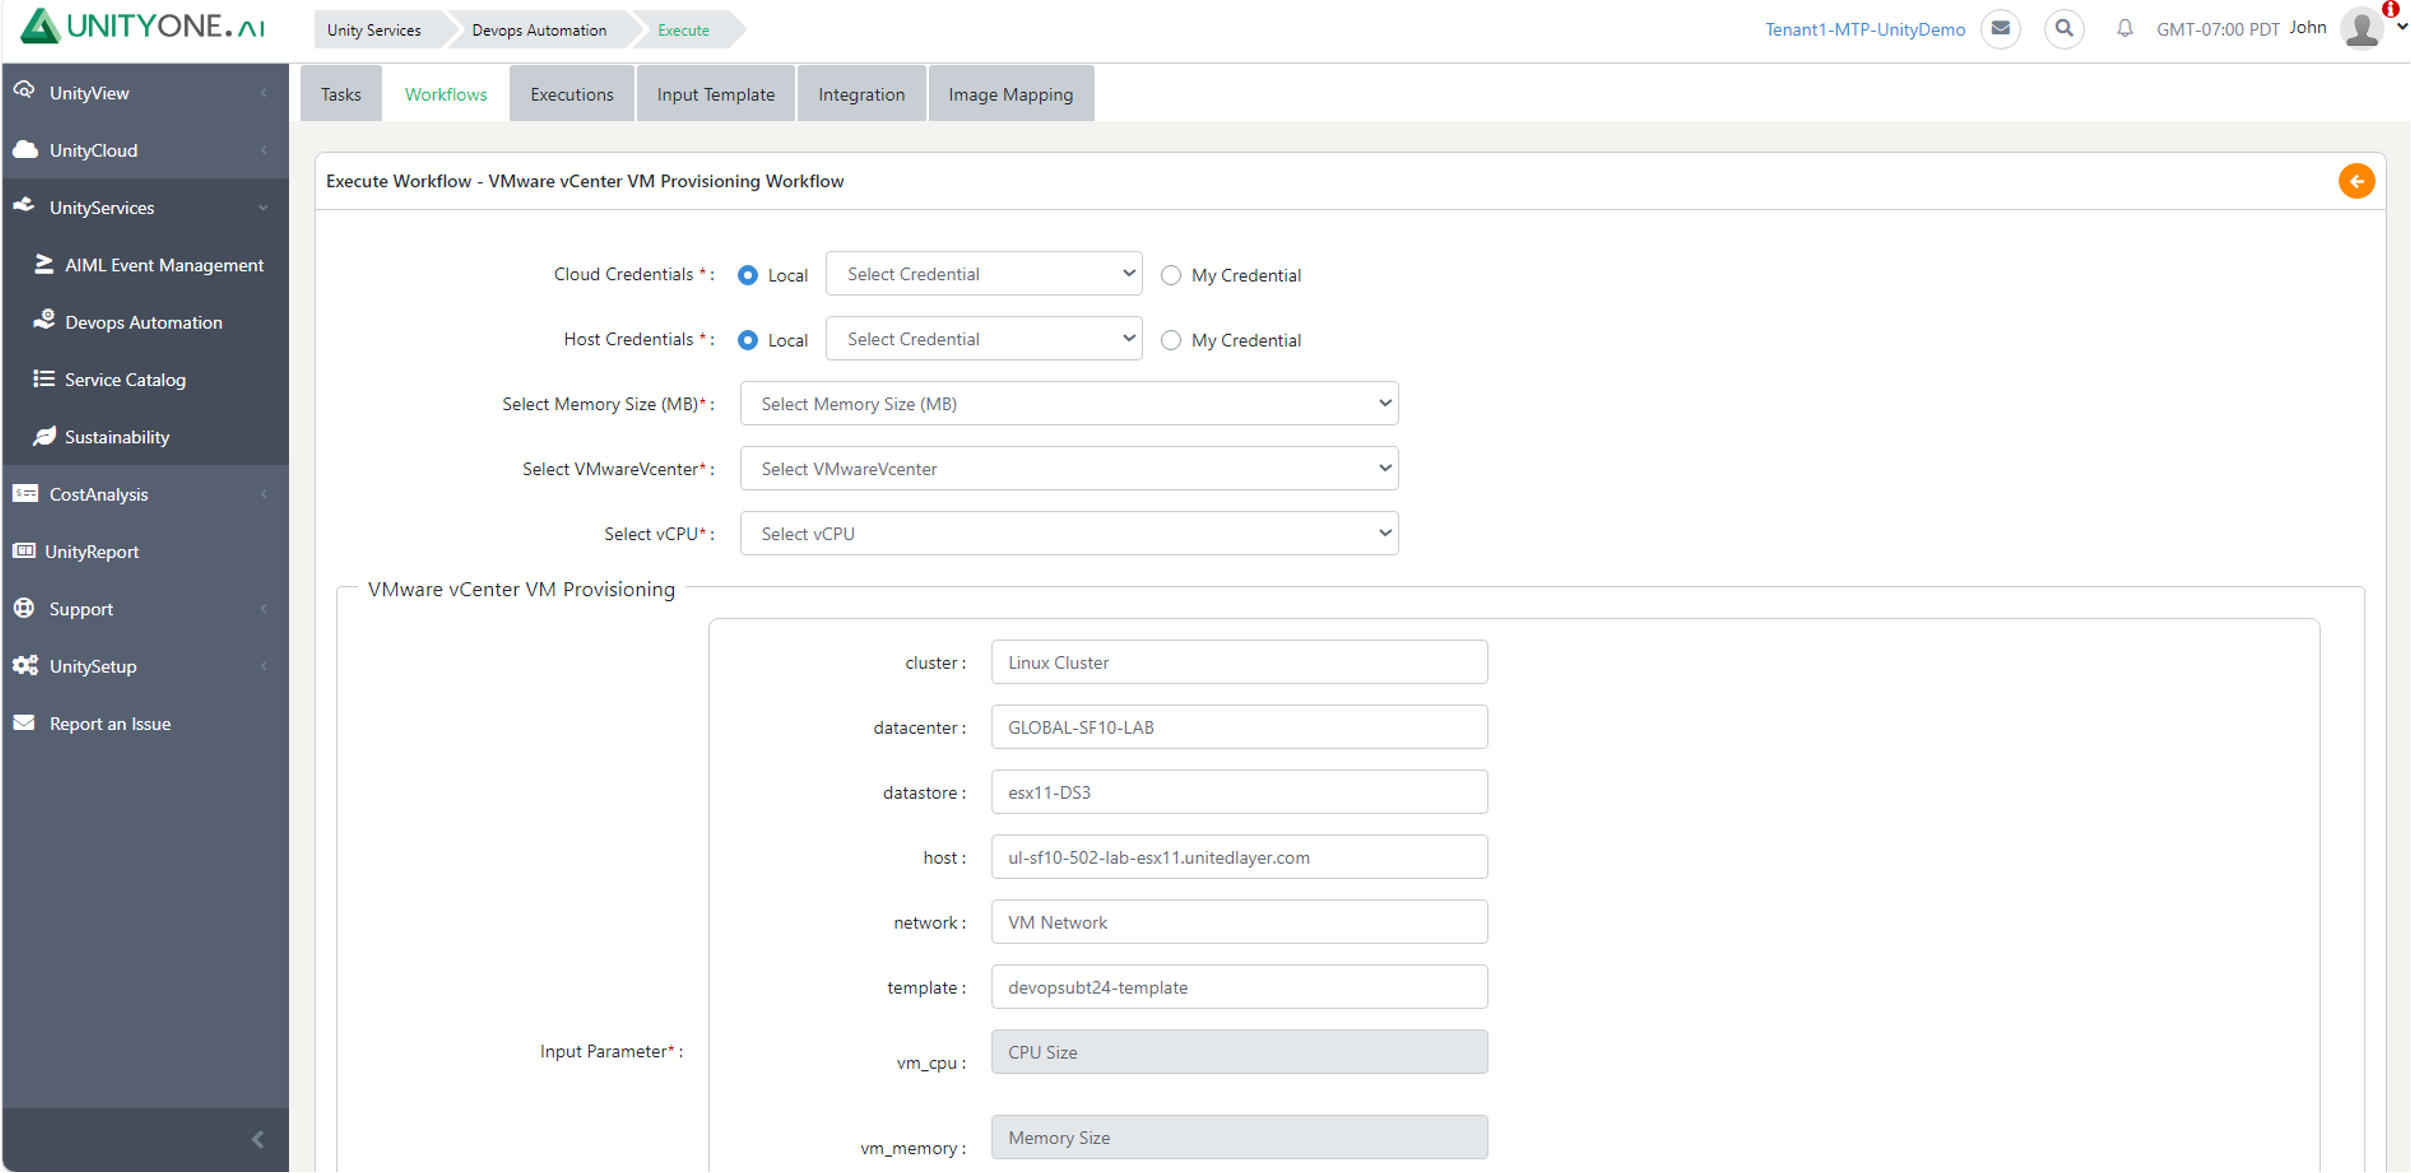Open the Integration tab
This screenshot has width=2411, height=1173.
pos(861,94)
